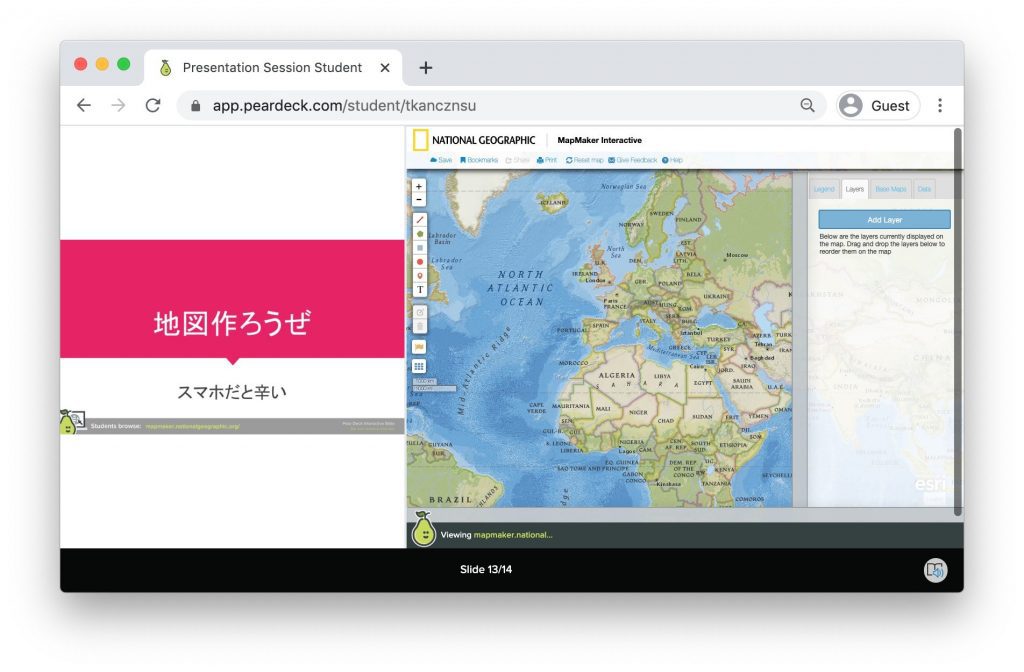Open the grid options icon
The width and height of the screenshot is (1024, 672).
click(x=420, y=366)
